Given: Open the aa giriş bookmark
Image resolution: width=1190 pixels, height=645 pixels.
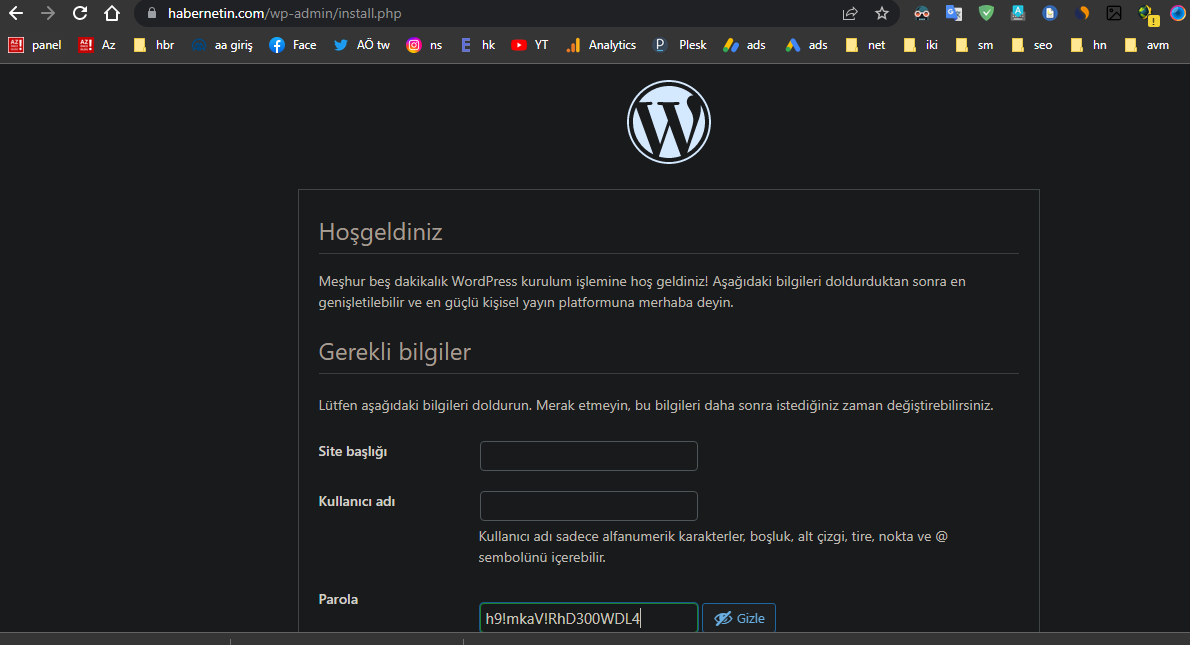Looking at the screenshot, I should pos(222,46).
